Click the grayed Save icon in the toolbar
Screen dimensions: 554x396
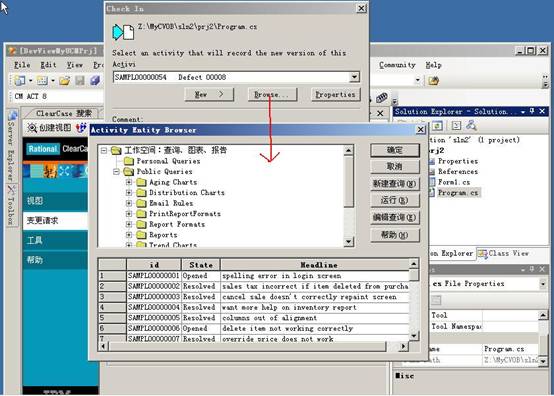tap(80, 81)
